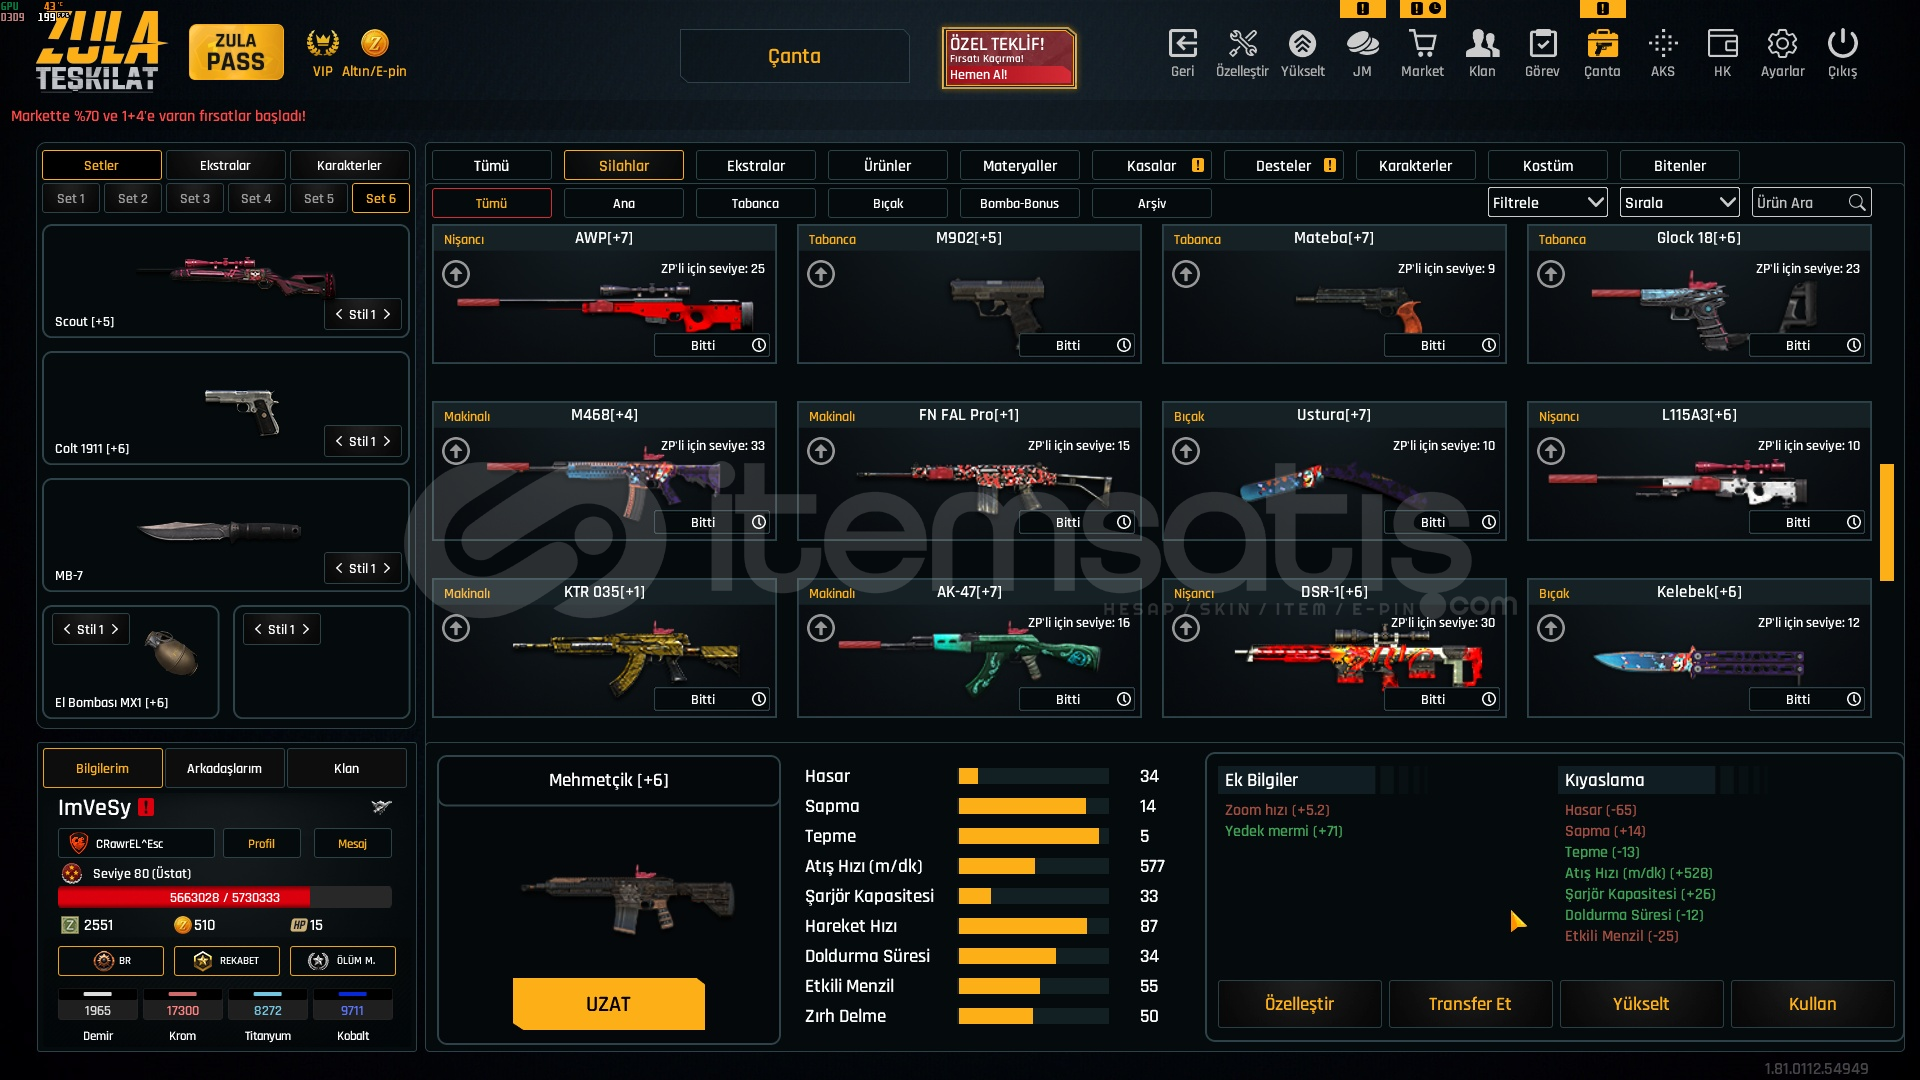Open the Filtrele dropdown
1920x1080 pixels.
point(1547,202)
